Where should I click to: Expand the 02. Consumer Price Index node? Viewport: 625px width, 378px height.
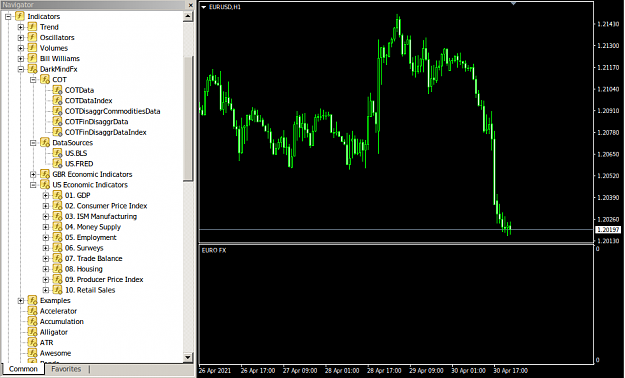click(46, 206)
